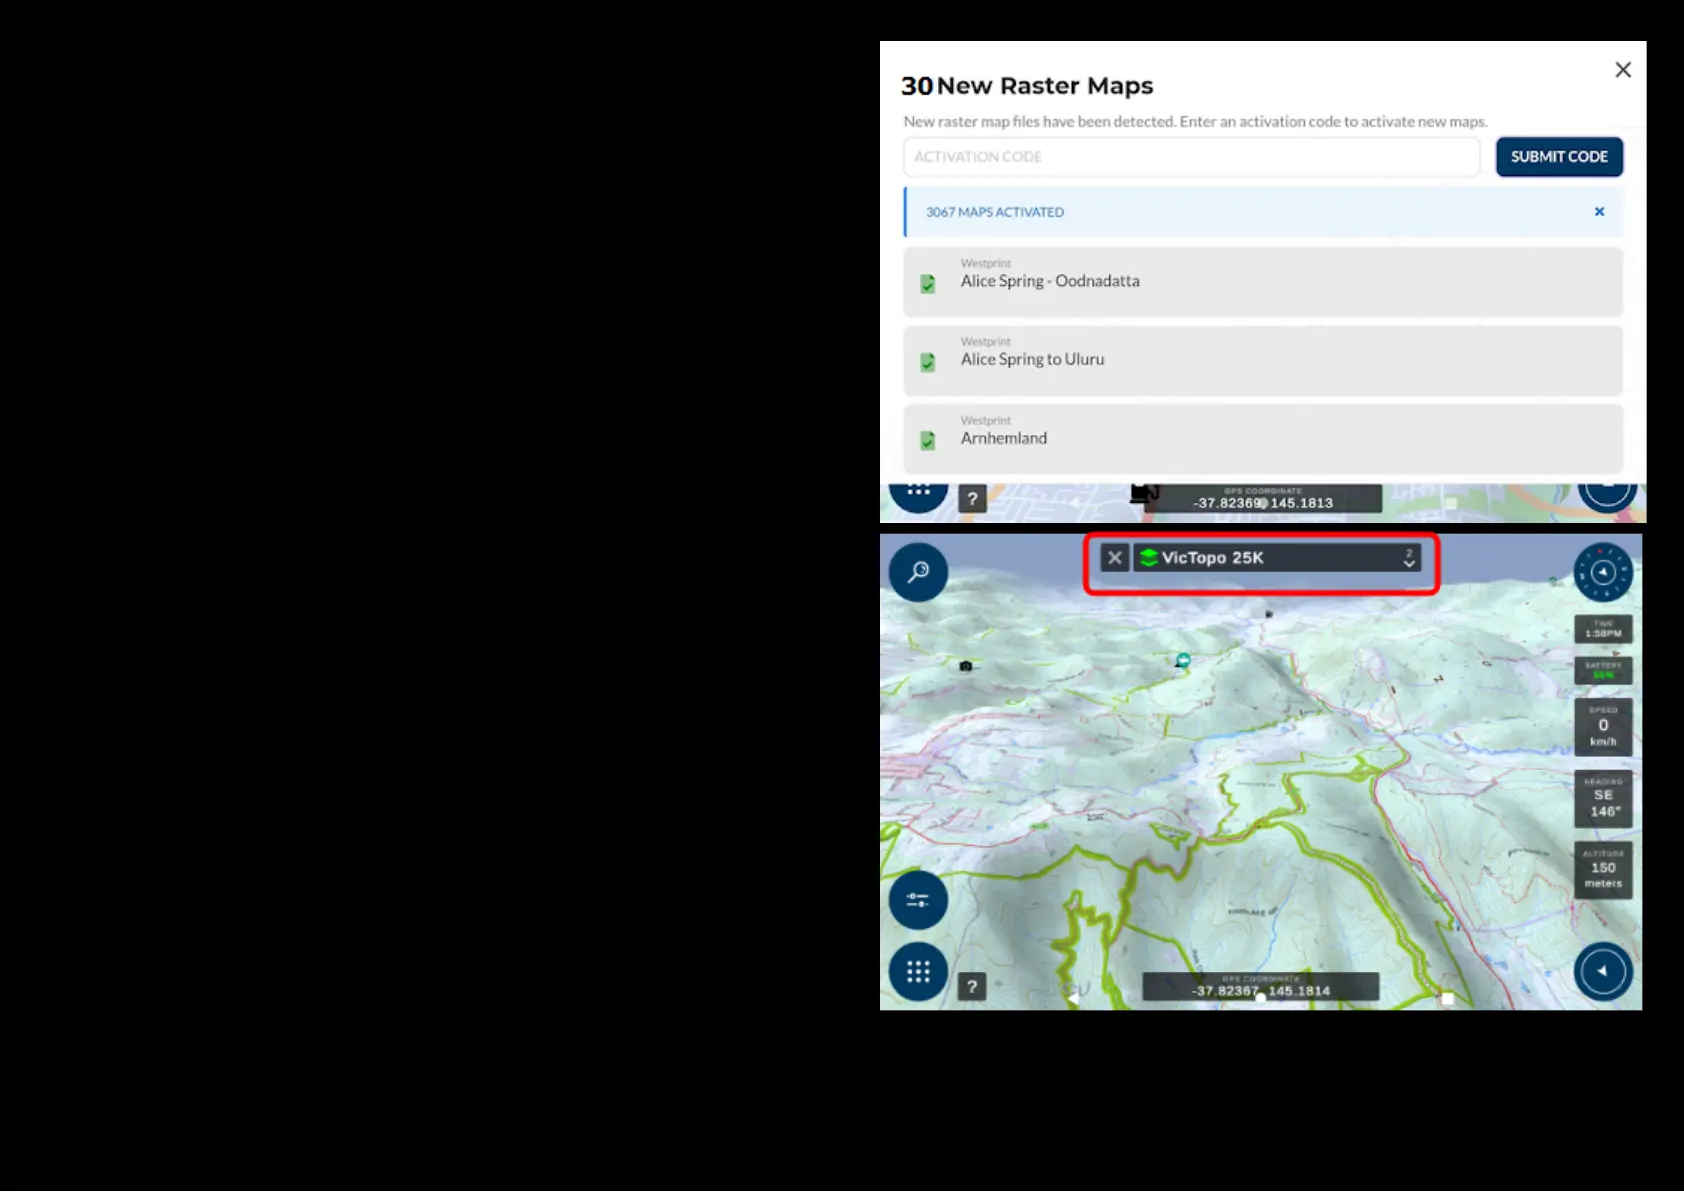Open help question mark below the raster maps dialog
Viewport: 1684px width, 1192px height.
tap(972, 499)
